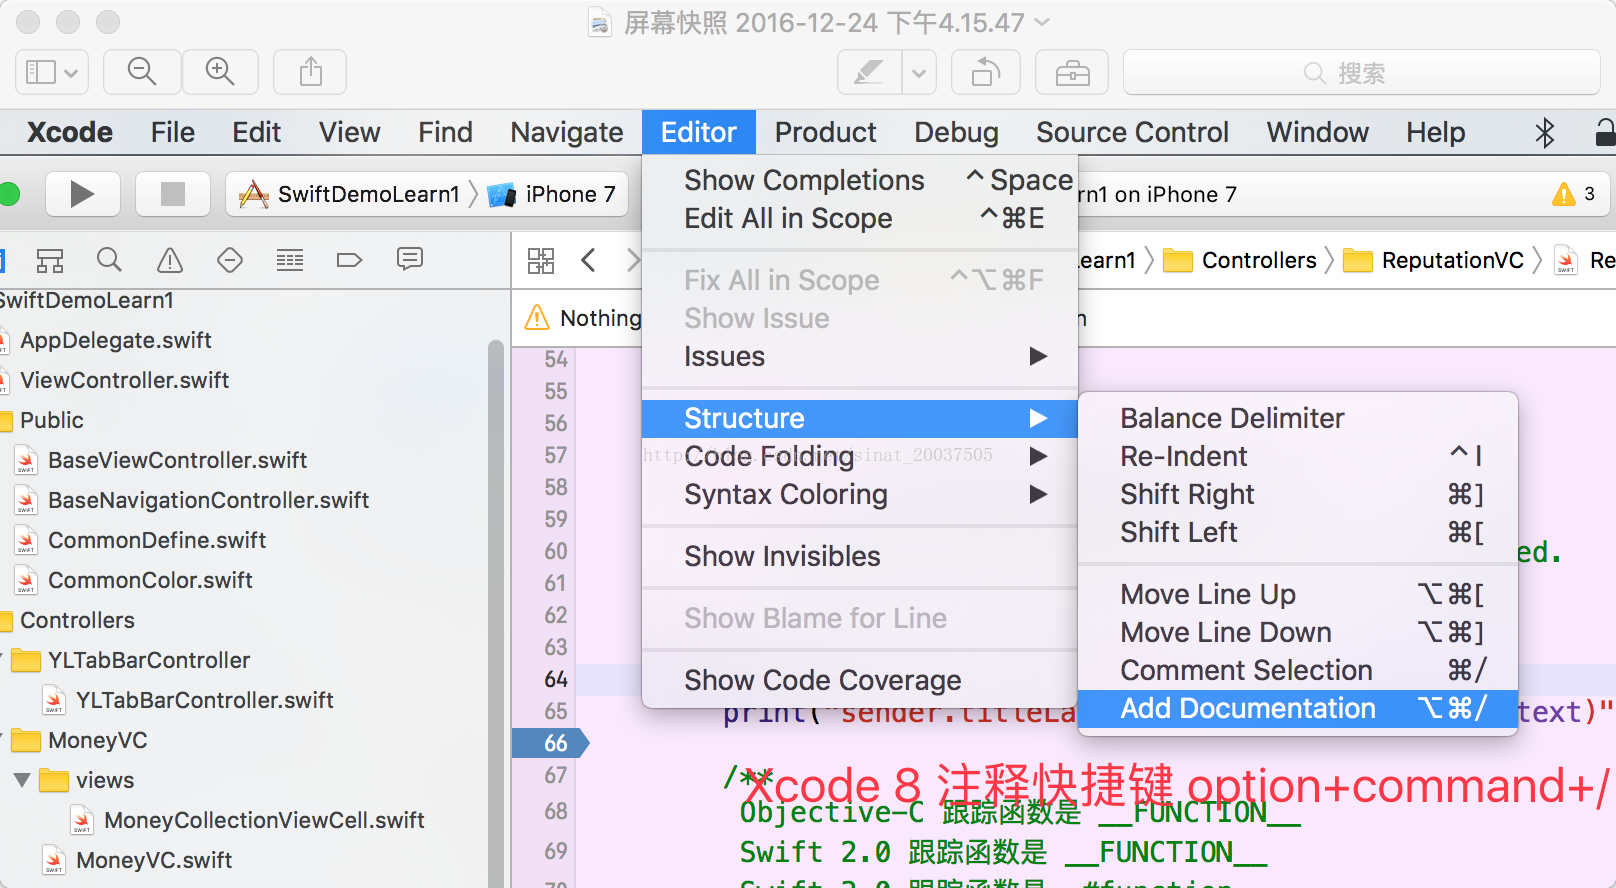Screen dimensions: 1616x888
Task: Select Shift Right
Action: (1298, 494)
